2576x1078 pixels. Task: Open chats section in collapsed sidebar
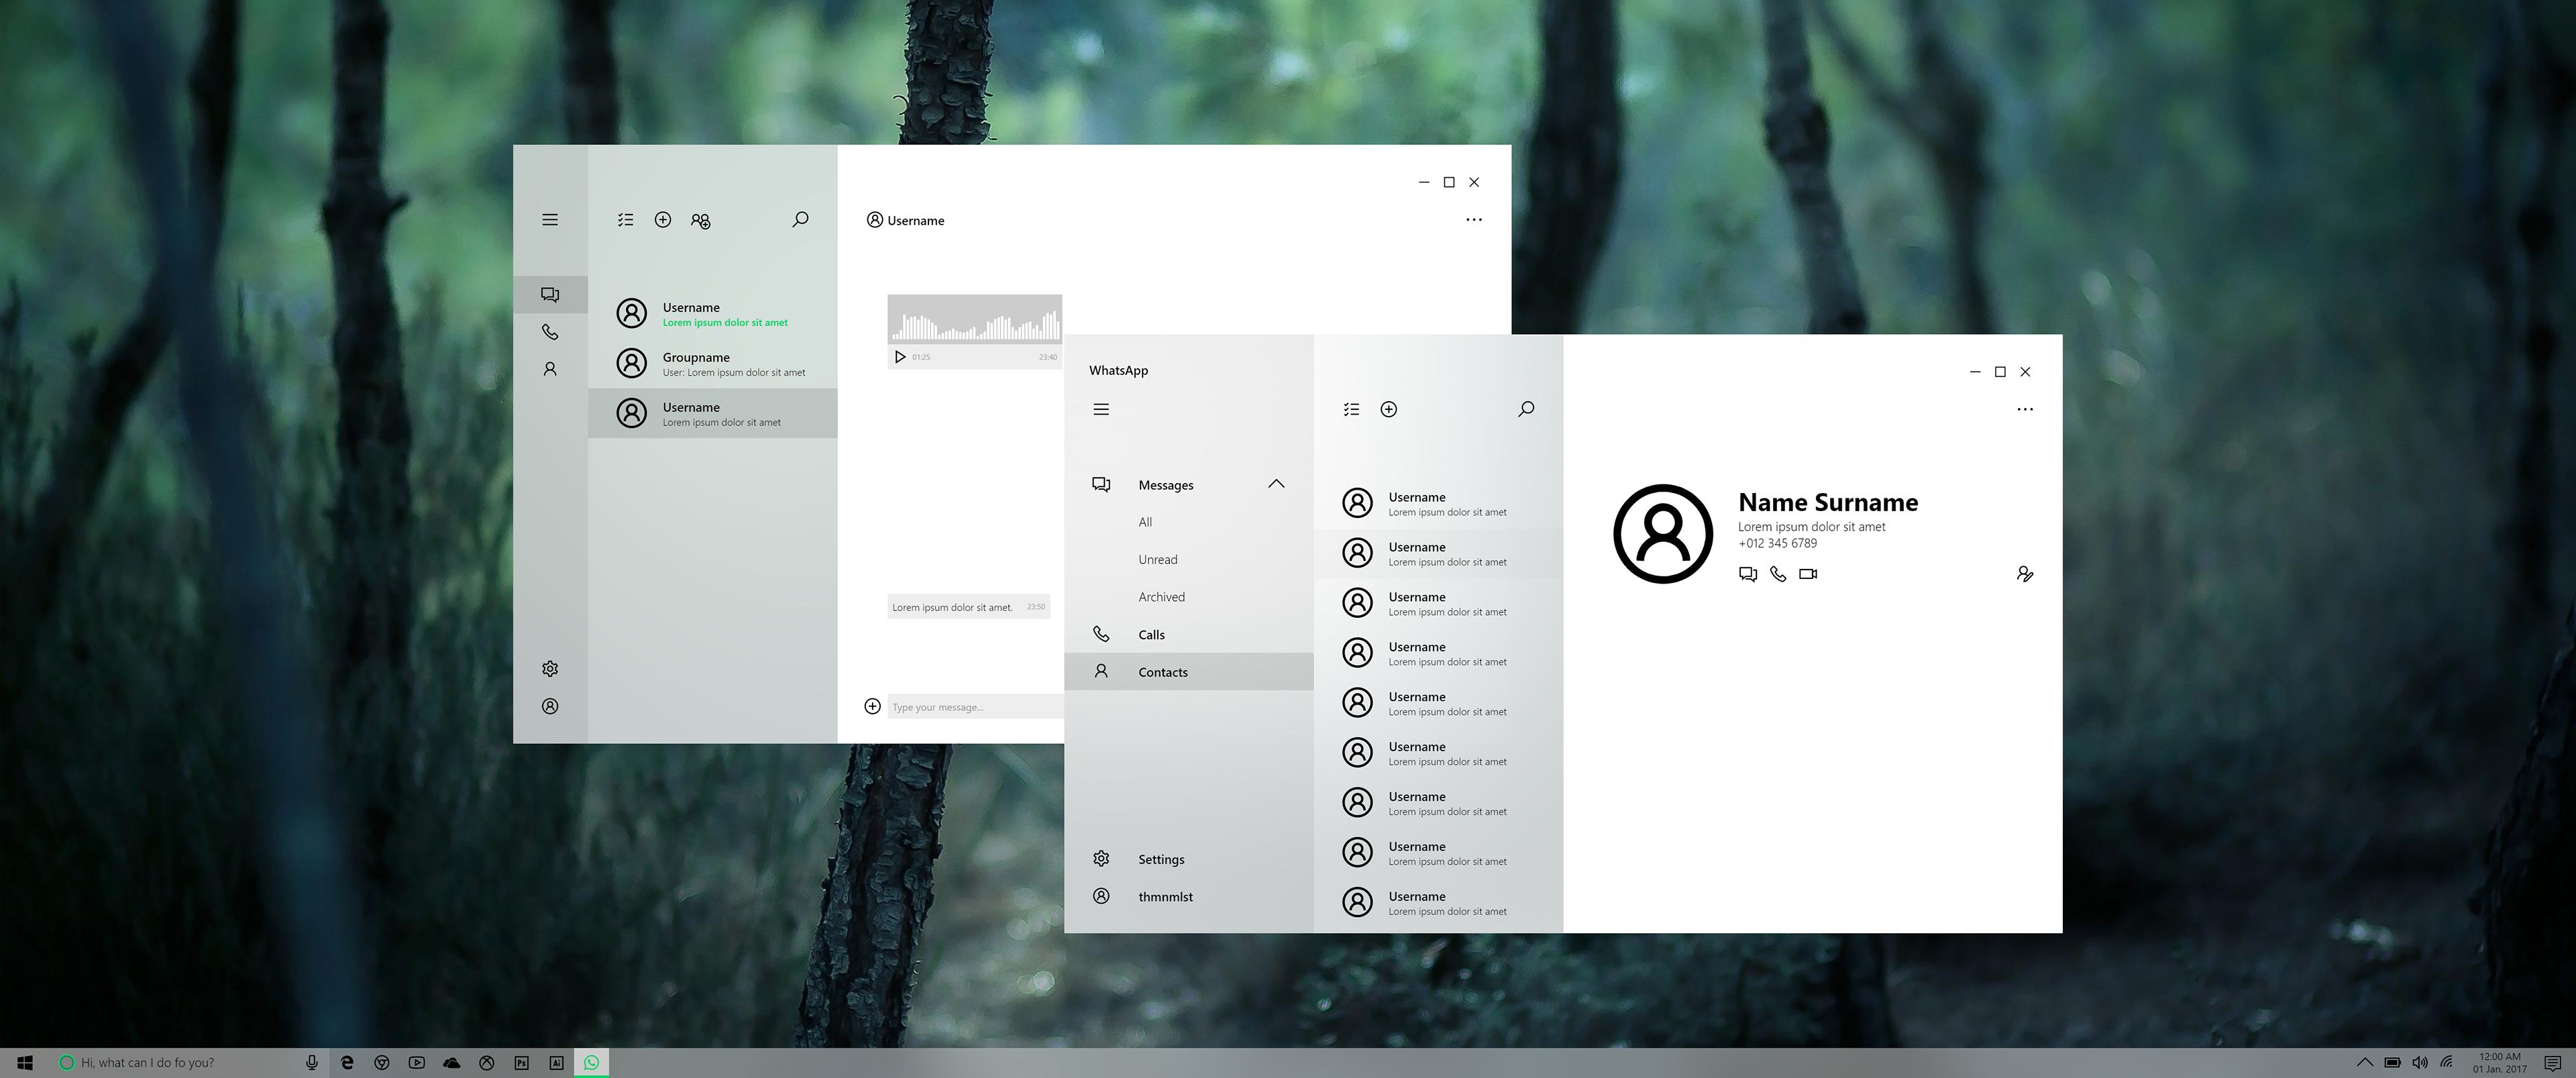point(550,294)
